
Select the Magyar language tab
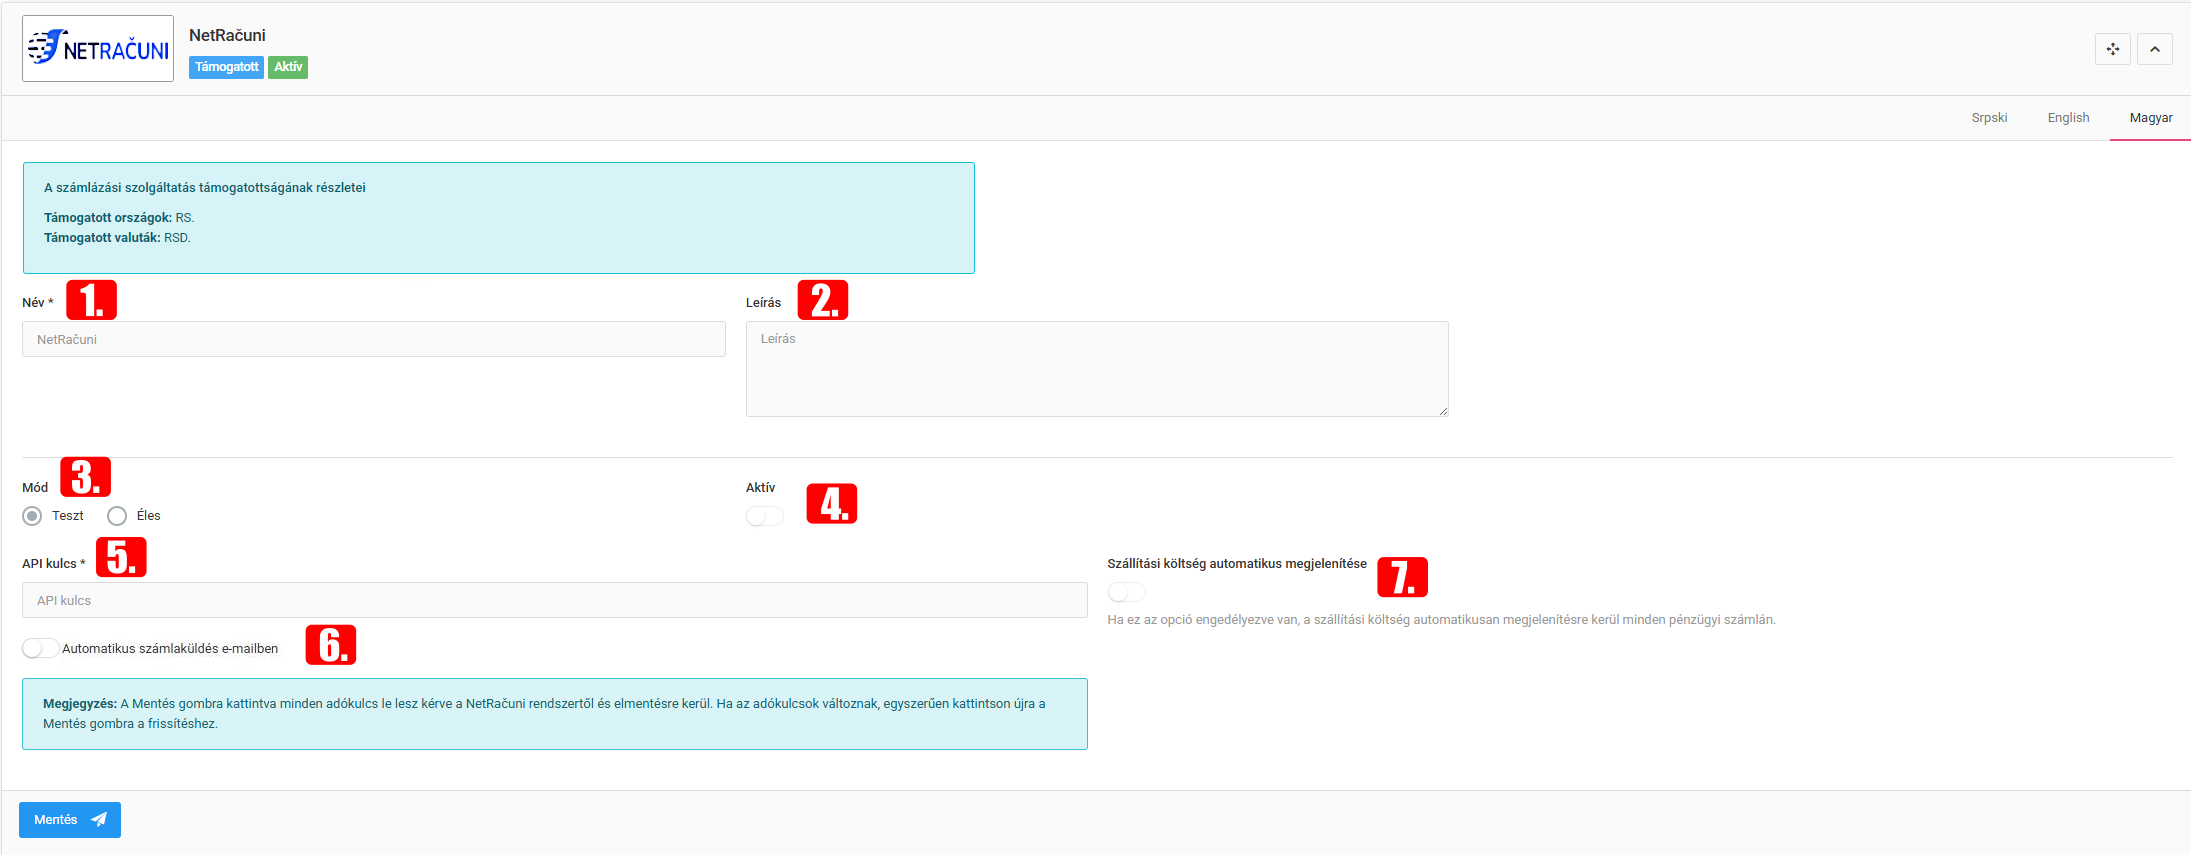coord(2150,118)
